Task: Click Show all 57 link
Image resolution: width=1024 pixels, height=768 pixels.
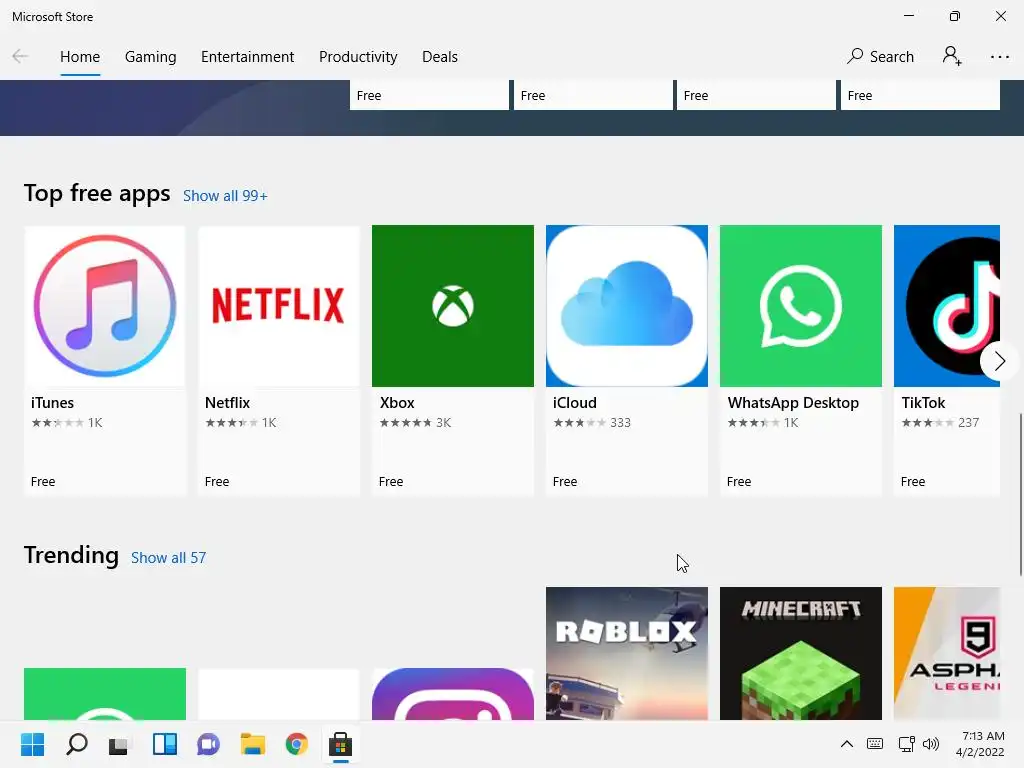Action: click(x=168, y=558)
